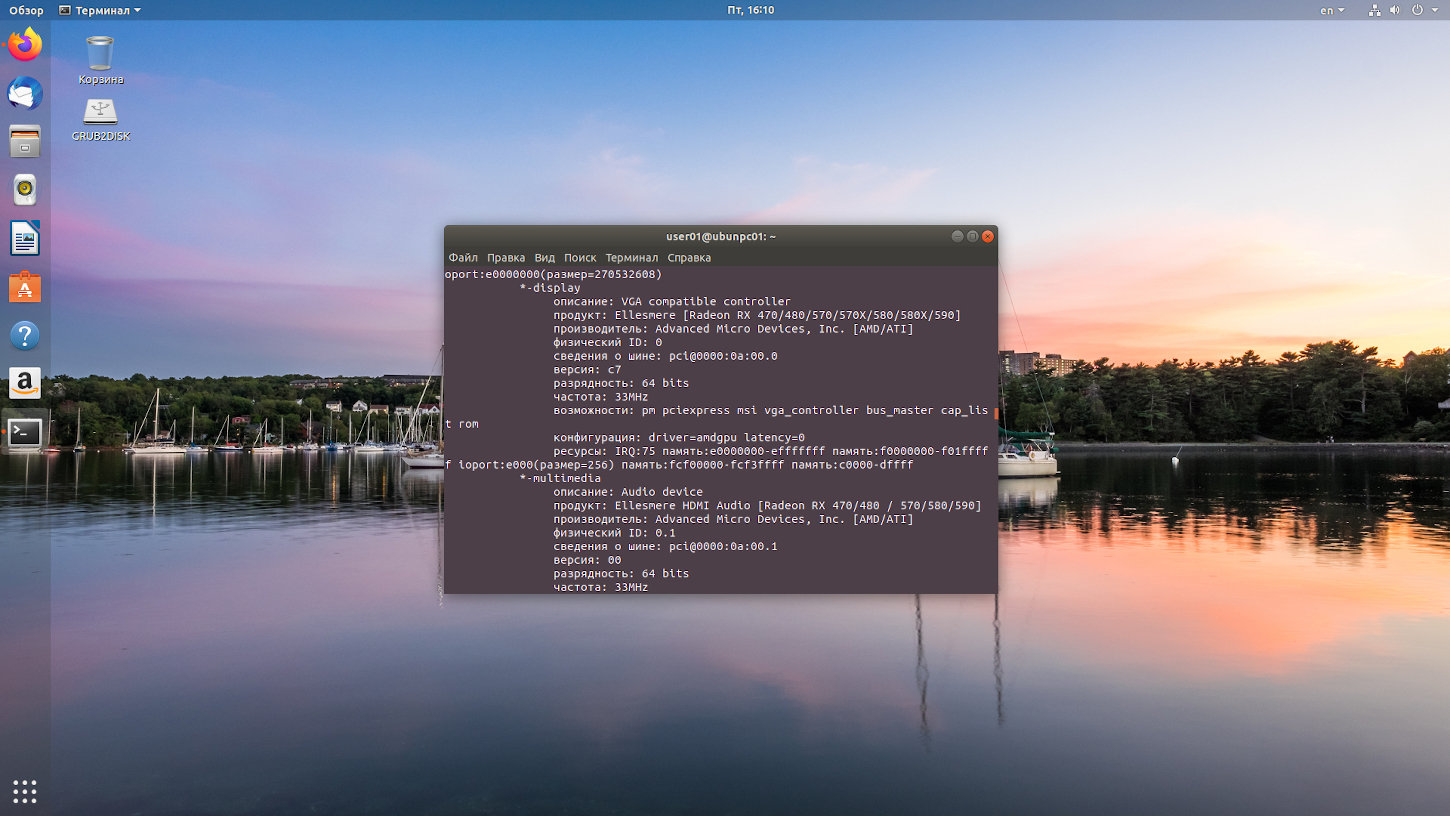
Task: Click the *-display line in terminal
Action: point(550,288)
